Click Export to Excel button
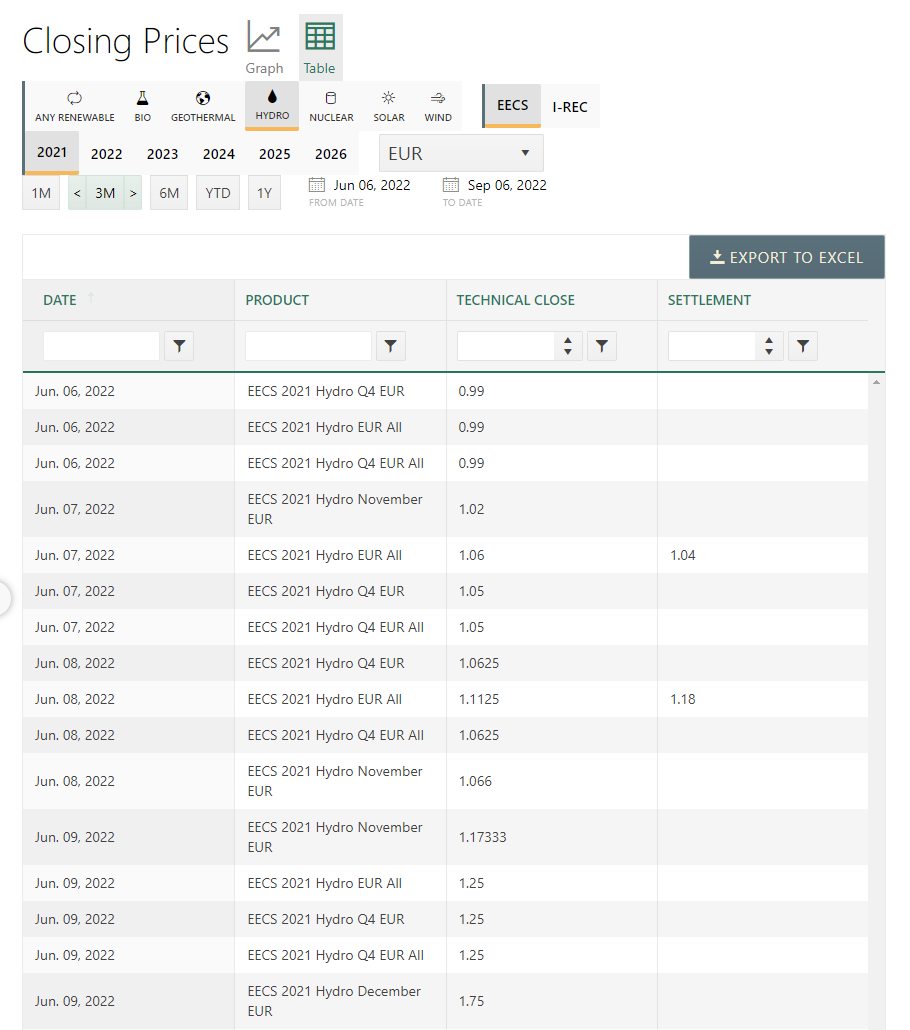The height and width of the screenshot is (1030, 910). coord(786,258)
